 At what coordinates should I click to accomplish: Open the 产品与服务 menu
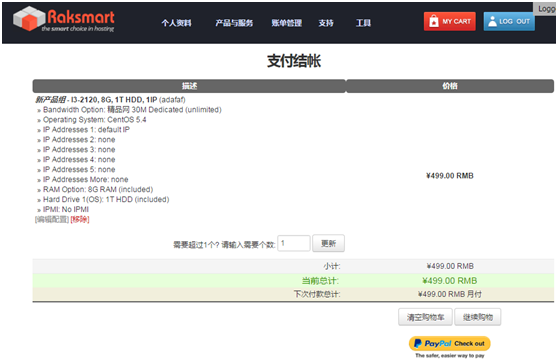click(234, 23)
